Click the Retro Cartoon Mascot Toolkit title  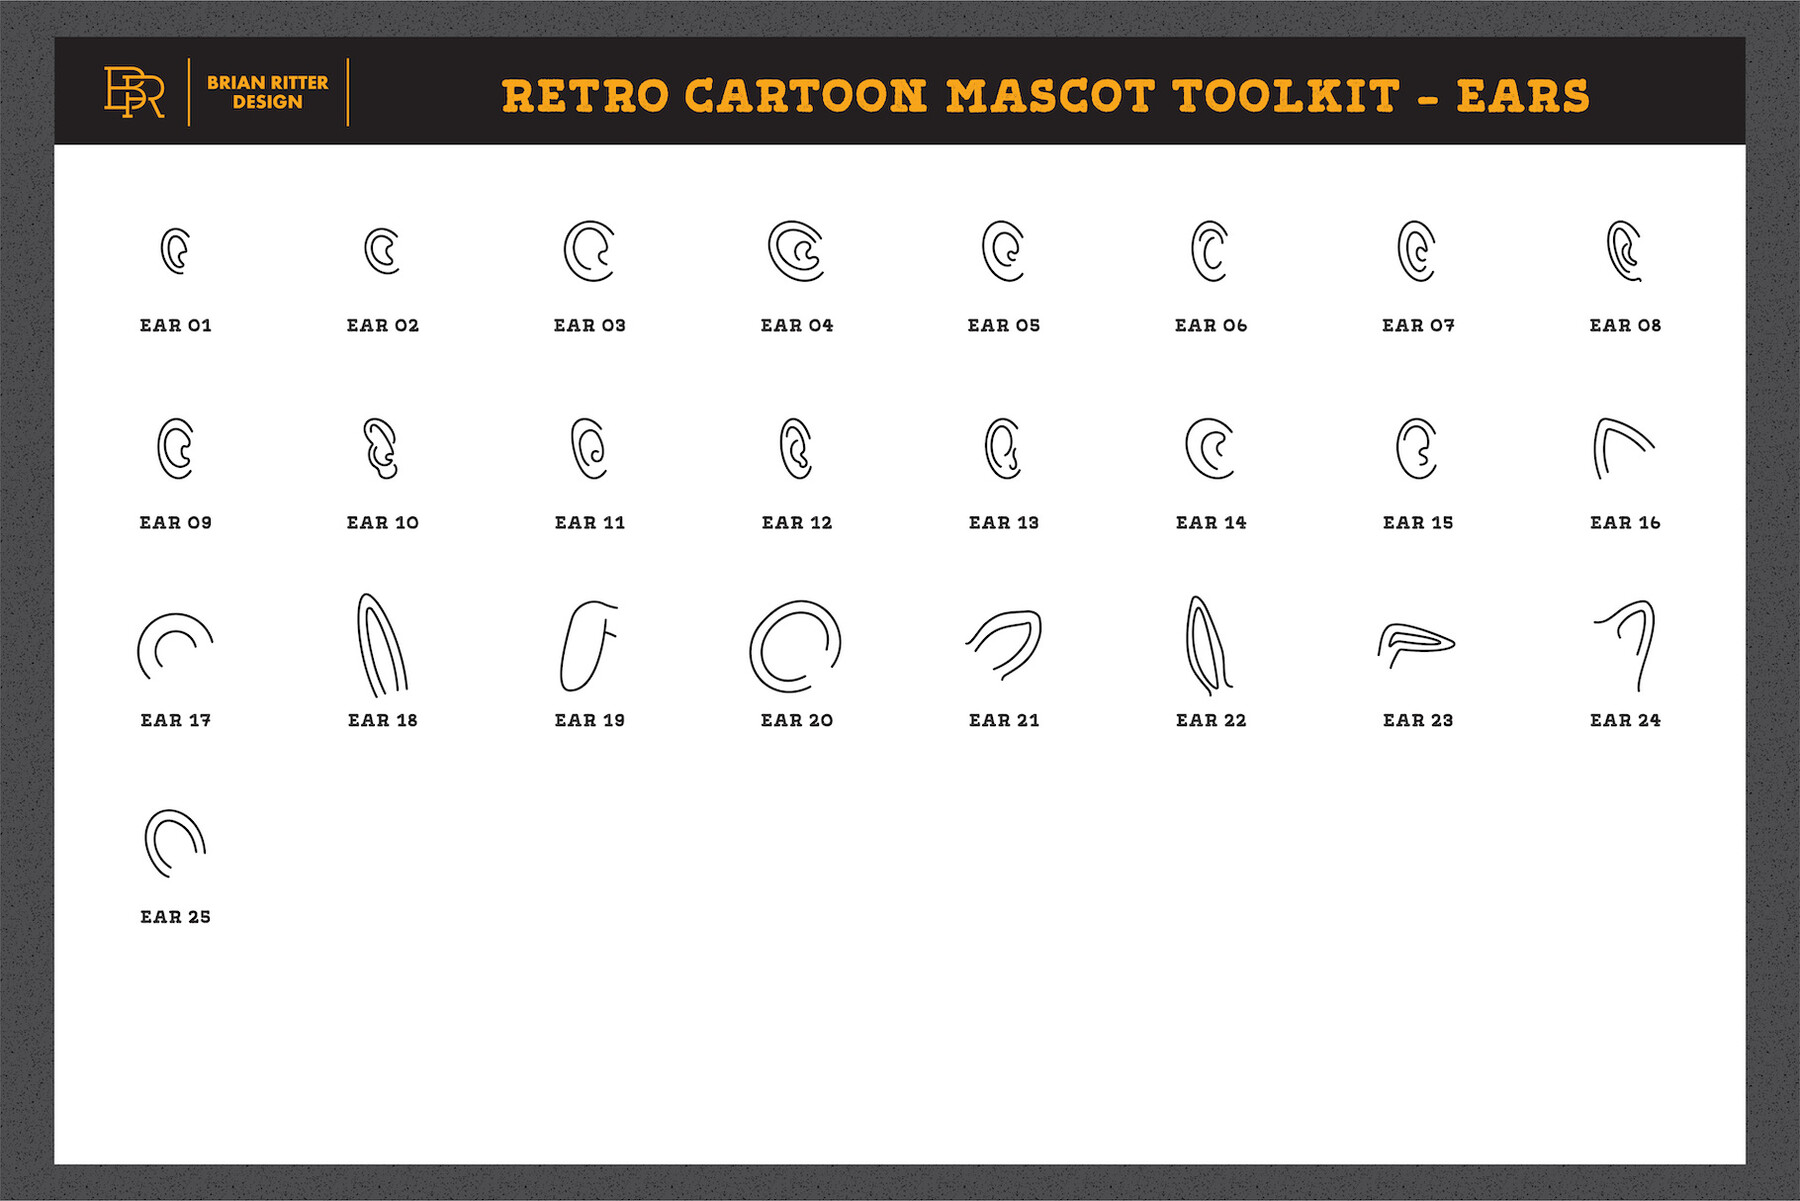1045,96
